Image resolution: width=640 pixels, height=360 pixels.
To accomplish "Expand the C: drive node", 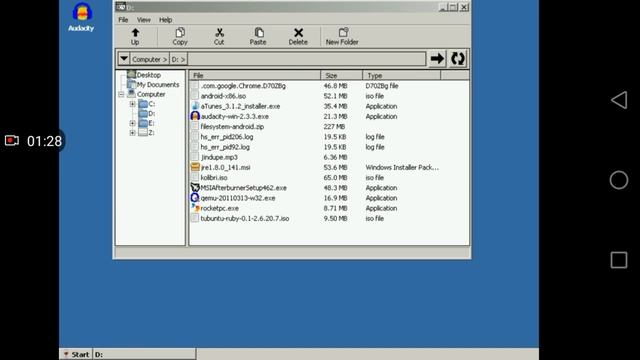I will (x=132, y=104).
